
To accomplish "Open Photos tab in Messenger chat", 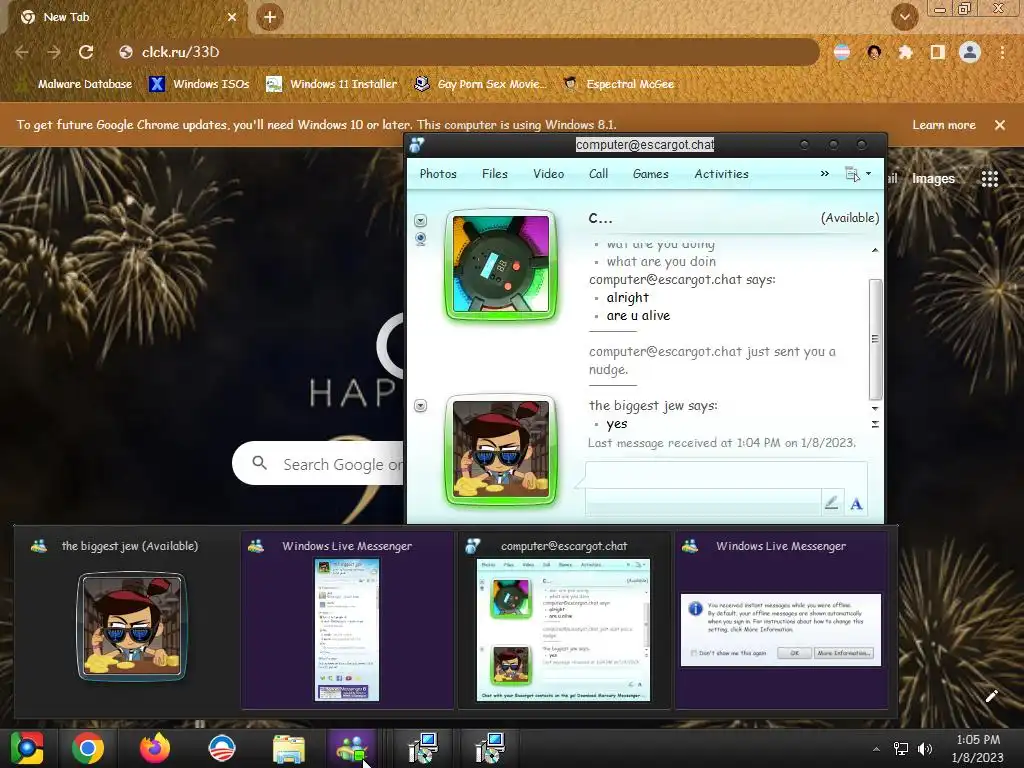I will click(x=438, y=174).
